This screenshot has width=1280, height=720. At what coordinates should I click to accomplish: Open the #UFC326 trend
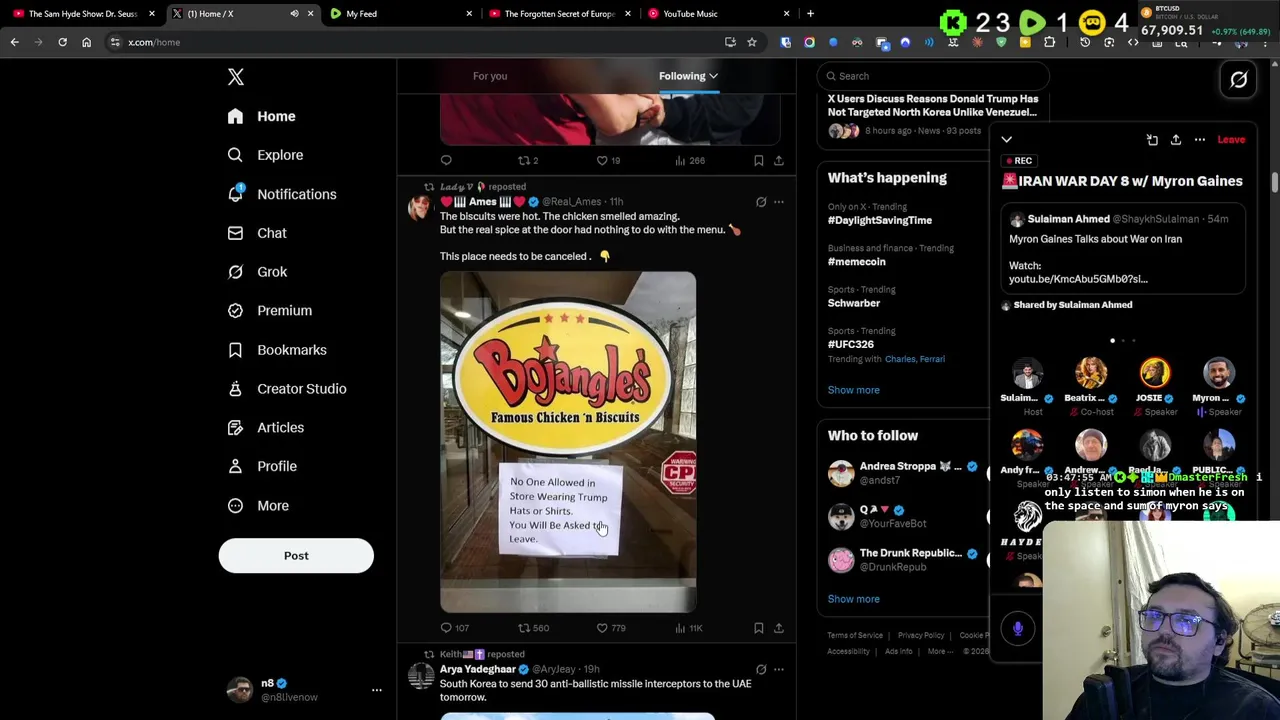coord(851,344)
